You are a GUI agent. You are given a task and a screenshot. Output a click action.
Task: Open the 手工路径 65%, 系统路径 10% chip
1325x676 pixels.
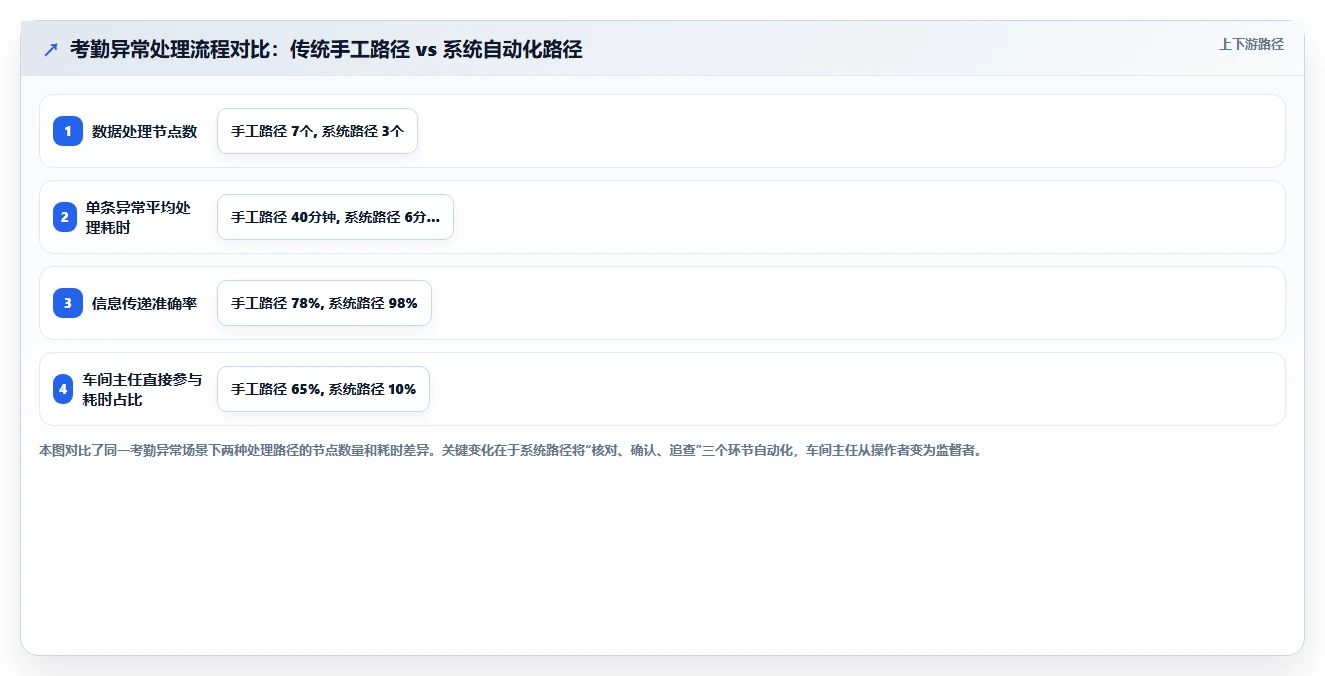tap(323, 389)
